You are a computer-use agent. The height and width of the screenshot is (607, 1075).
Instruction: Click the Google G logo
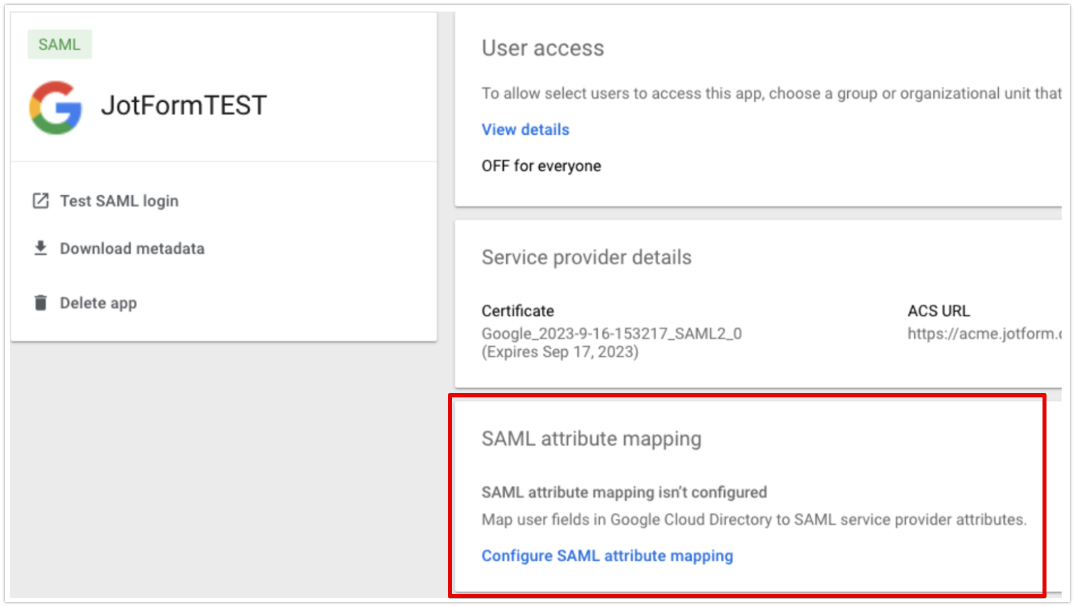click(x=55, y=107)
